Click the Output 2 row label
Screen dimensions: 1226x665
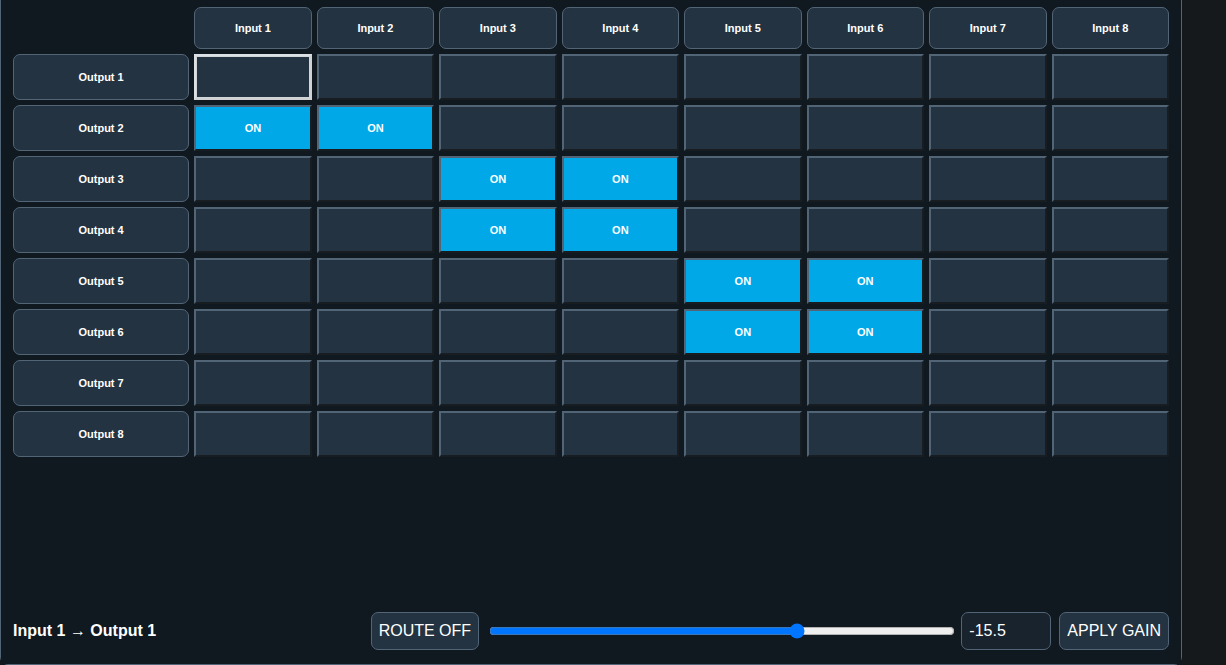coord(101,128)
